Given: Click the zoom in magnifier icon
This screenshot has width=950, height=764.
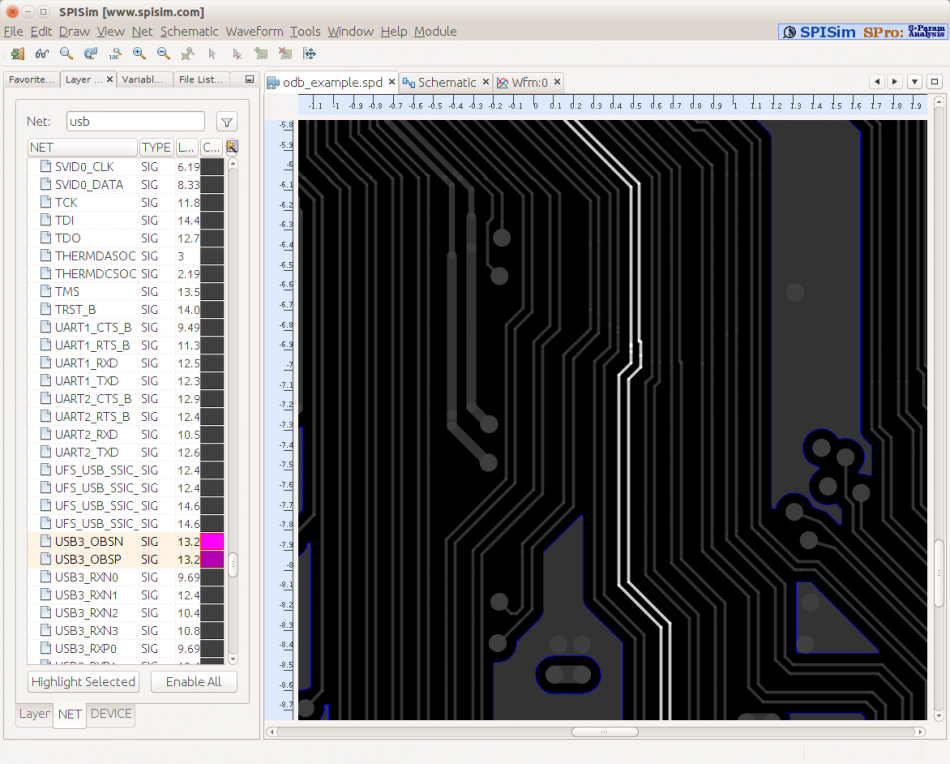Looking at the screenshot, I should point(139,53).
